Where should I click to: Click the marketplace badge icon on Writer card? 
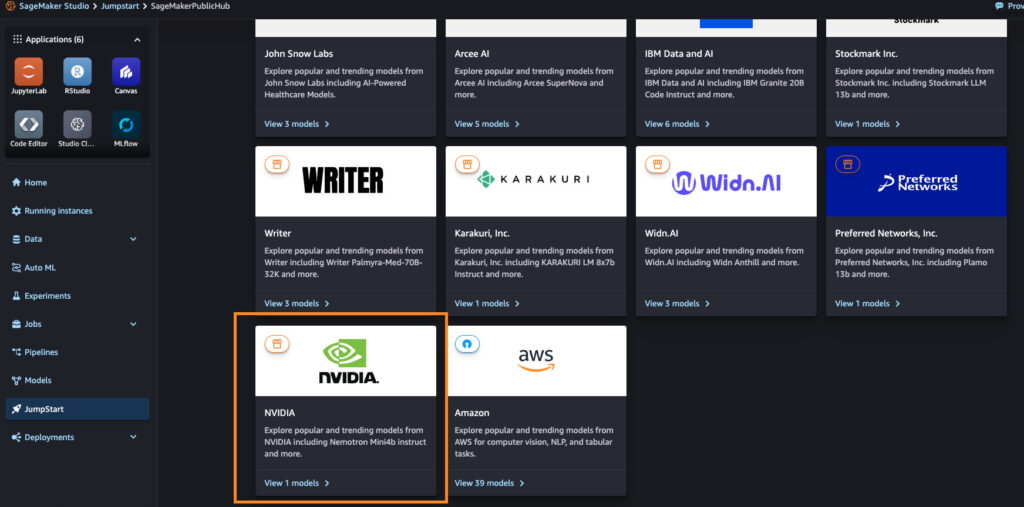click(x=277, y=164)
